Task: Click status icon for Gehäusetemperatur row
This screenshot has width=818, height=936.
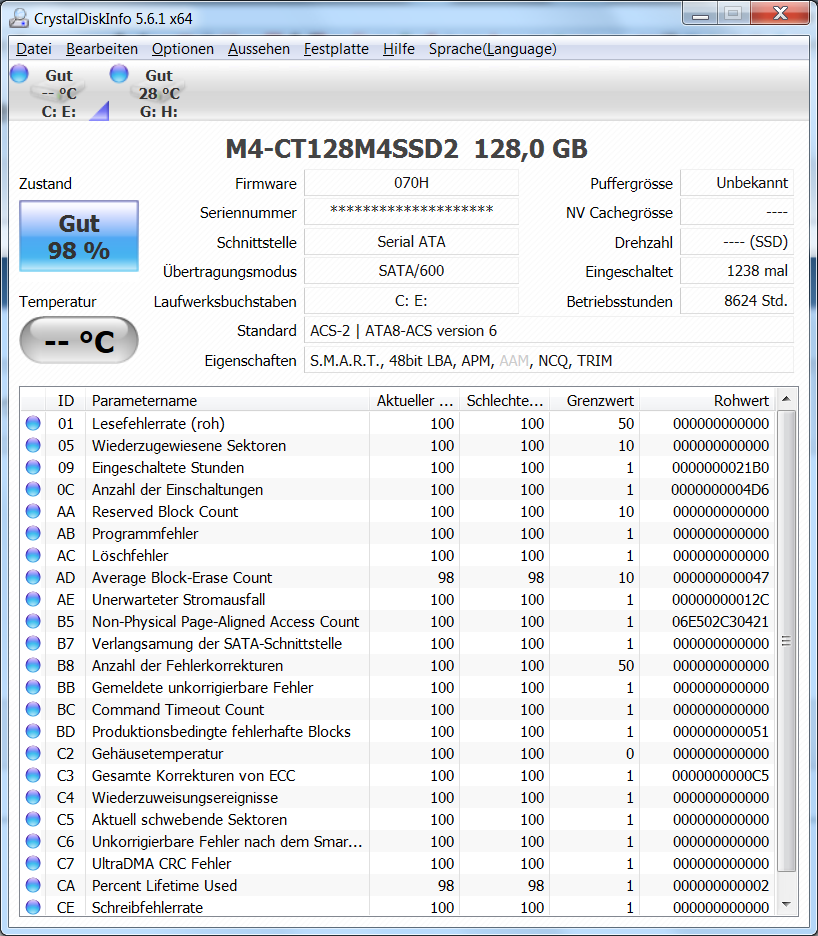Action: click(33, 753)
